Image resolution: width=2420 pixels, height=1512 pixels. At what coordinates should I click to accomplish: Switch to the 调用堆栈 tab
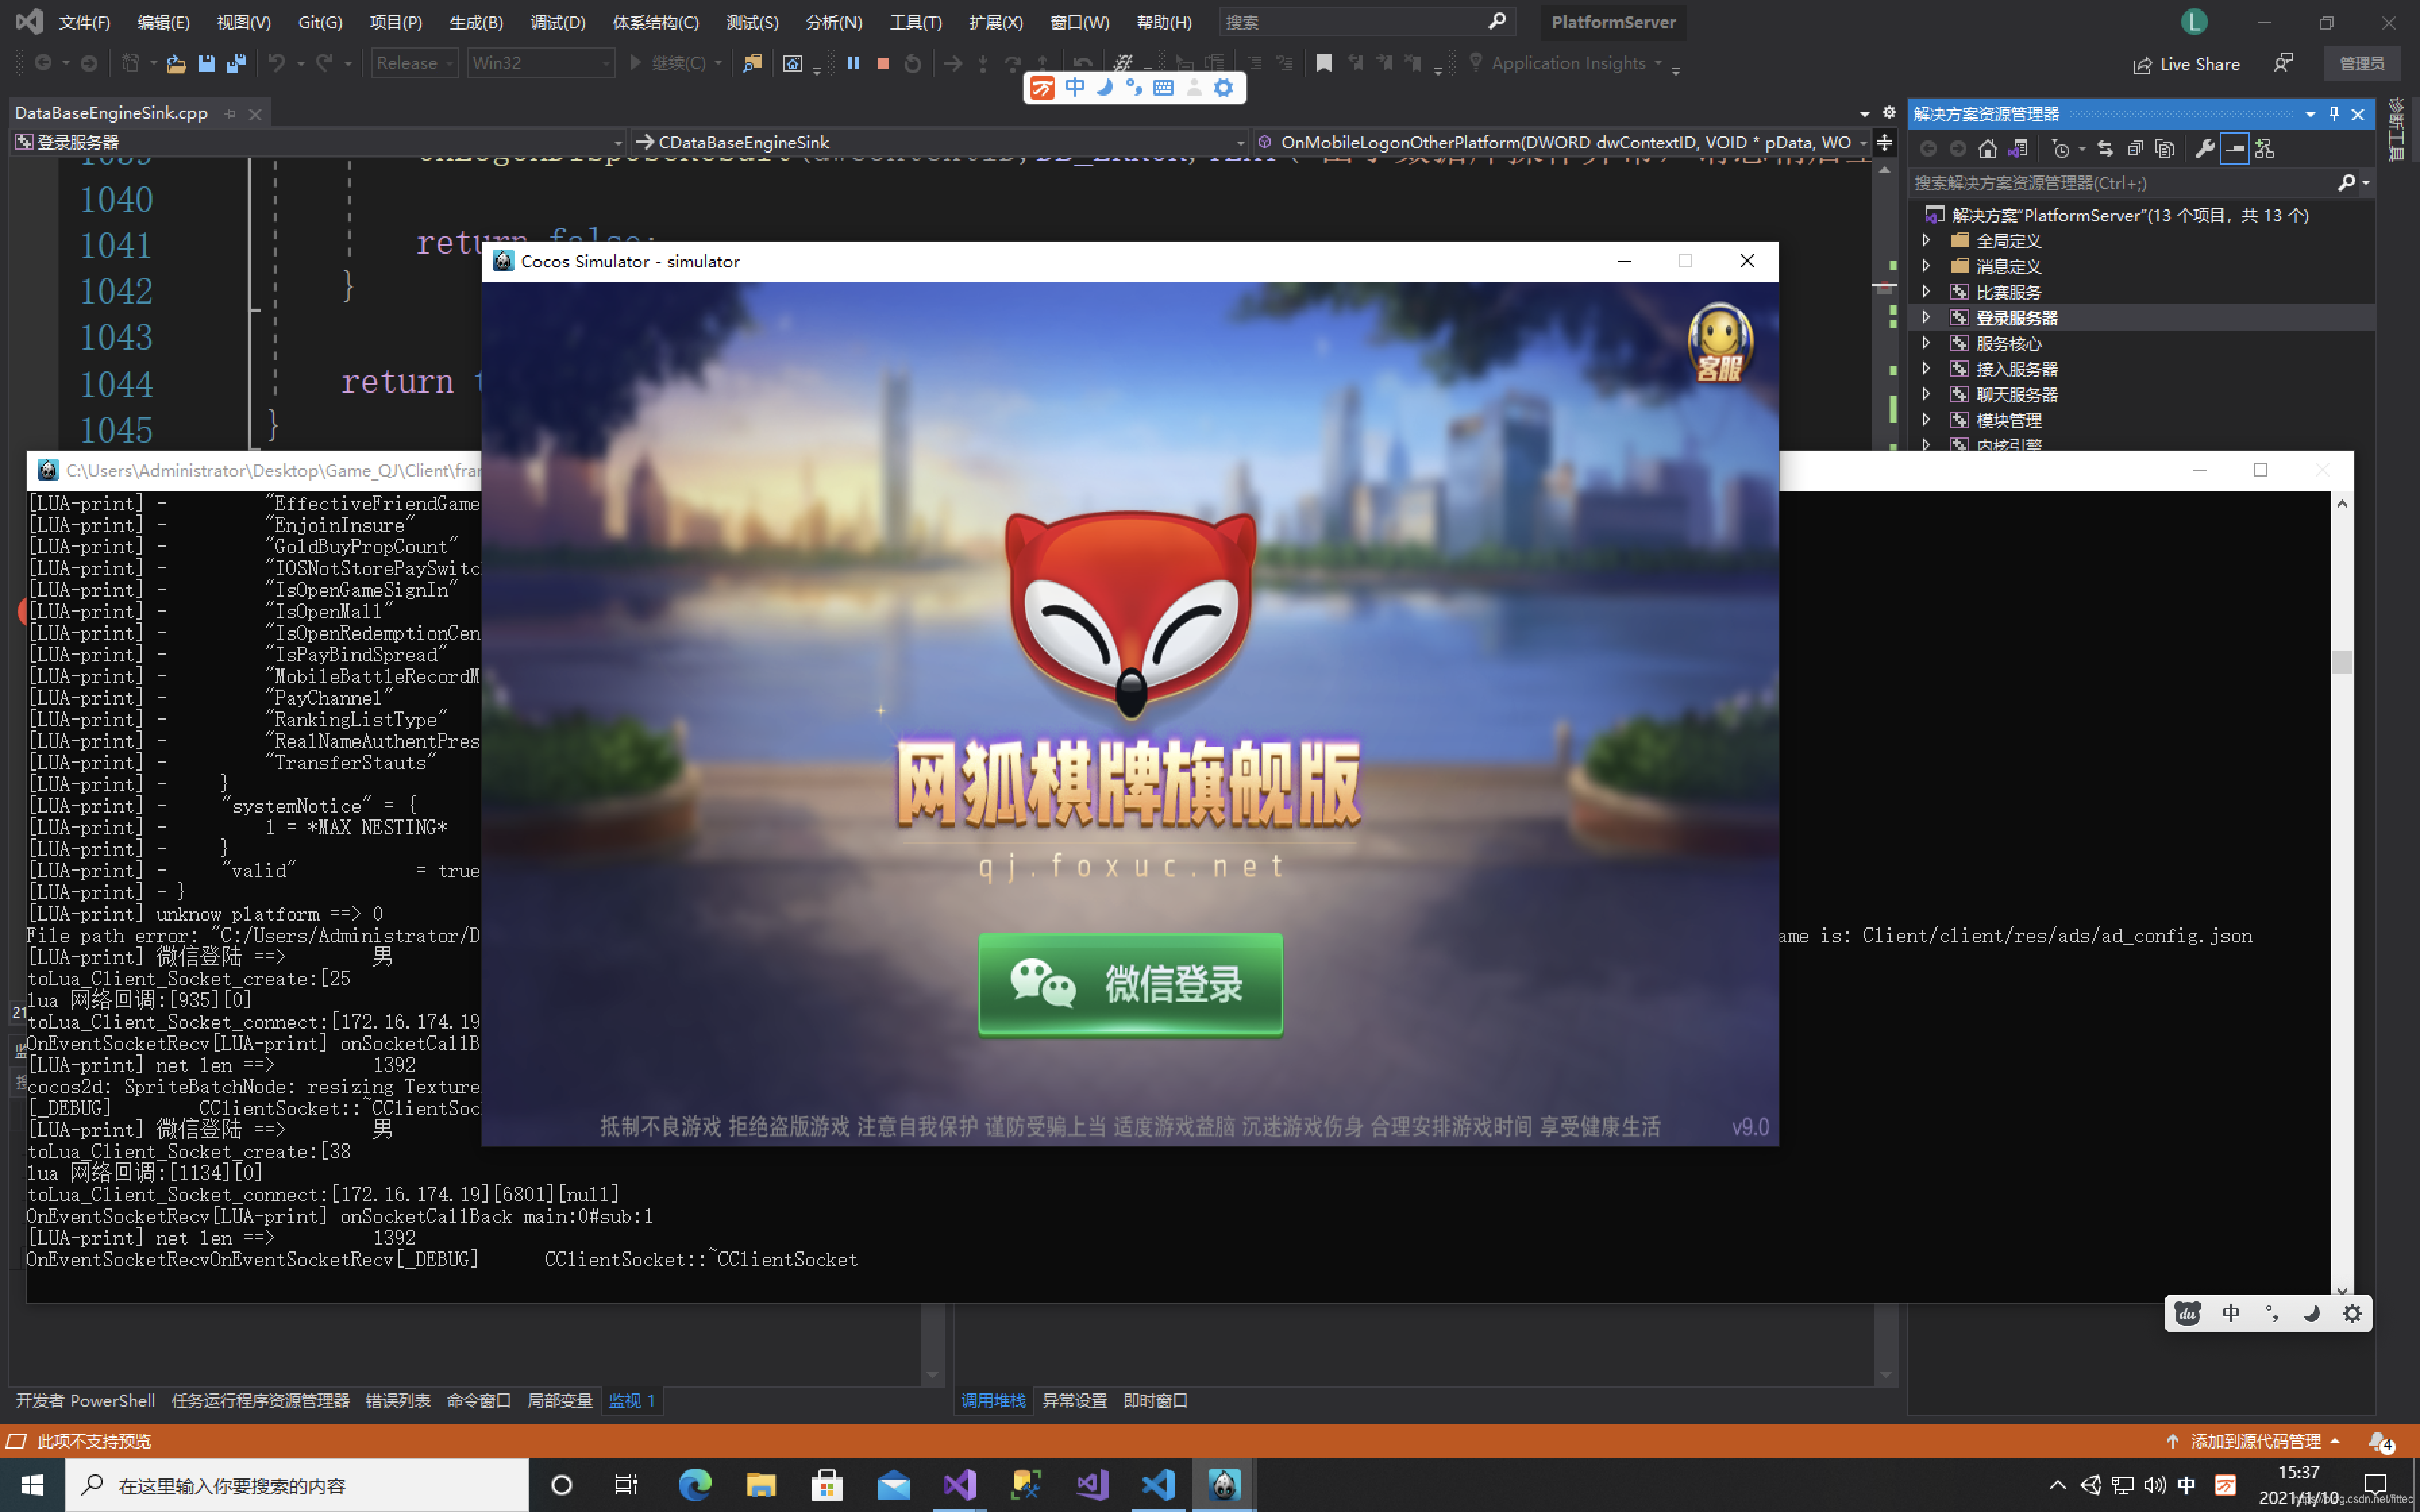pyautogui.click(x=993, y=1400)
